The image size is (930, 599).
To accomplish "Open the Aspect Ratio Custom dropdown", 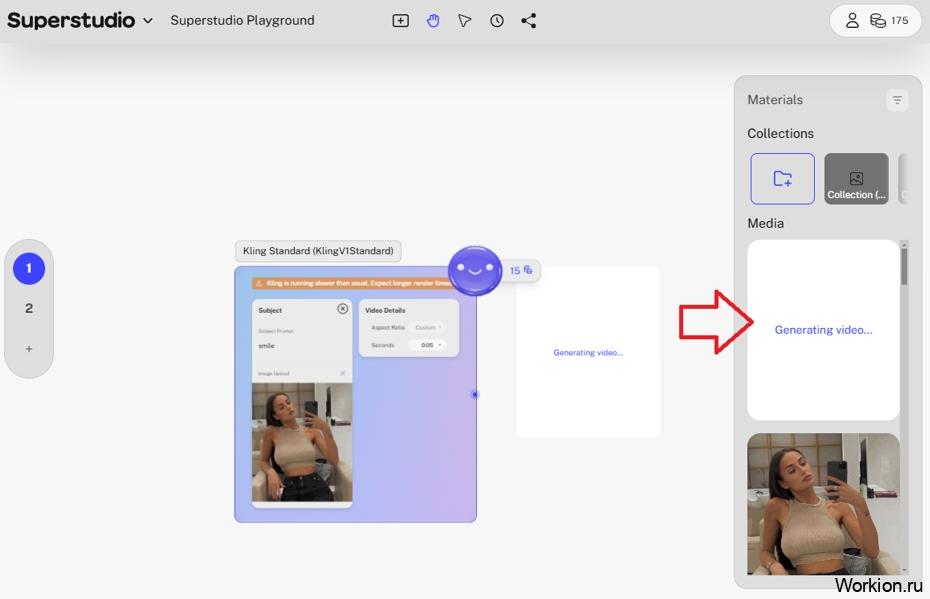I will [x=428, y=327].
